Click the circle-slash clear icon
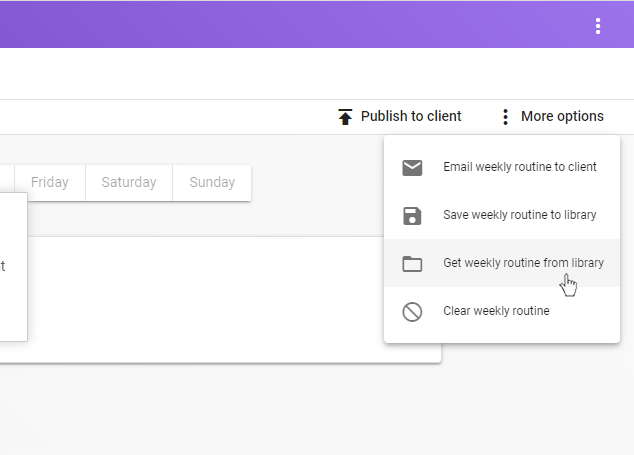The height and width of the screenshot is (455, 634). point(412,312)
